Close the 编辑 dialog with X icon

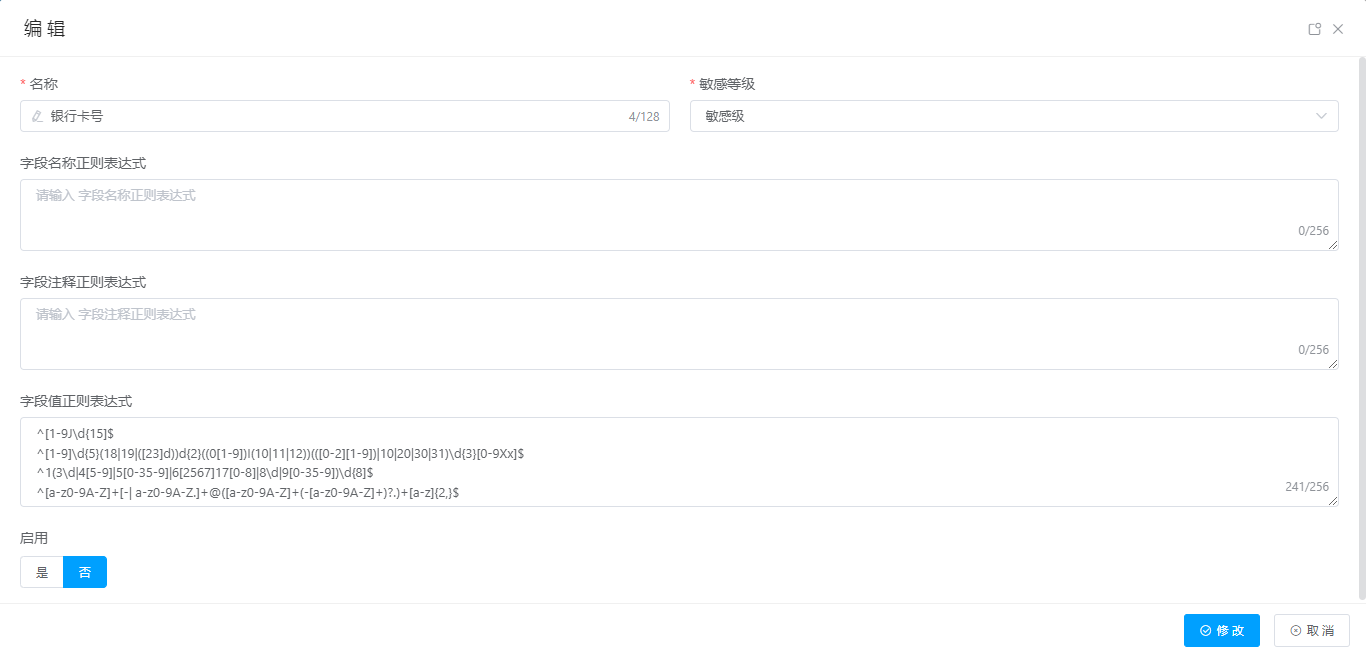[1338, 29]
